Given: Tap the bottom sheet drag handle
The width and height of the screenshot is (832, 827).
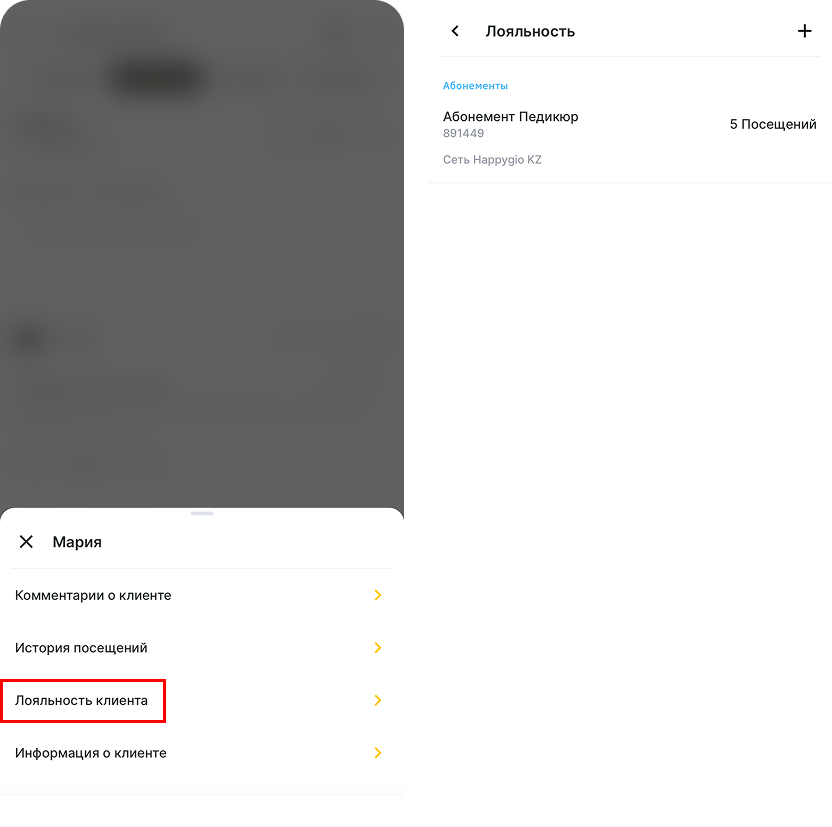Looking at the screenshot, I should (x=202, y=513).
